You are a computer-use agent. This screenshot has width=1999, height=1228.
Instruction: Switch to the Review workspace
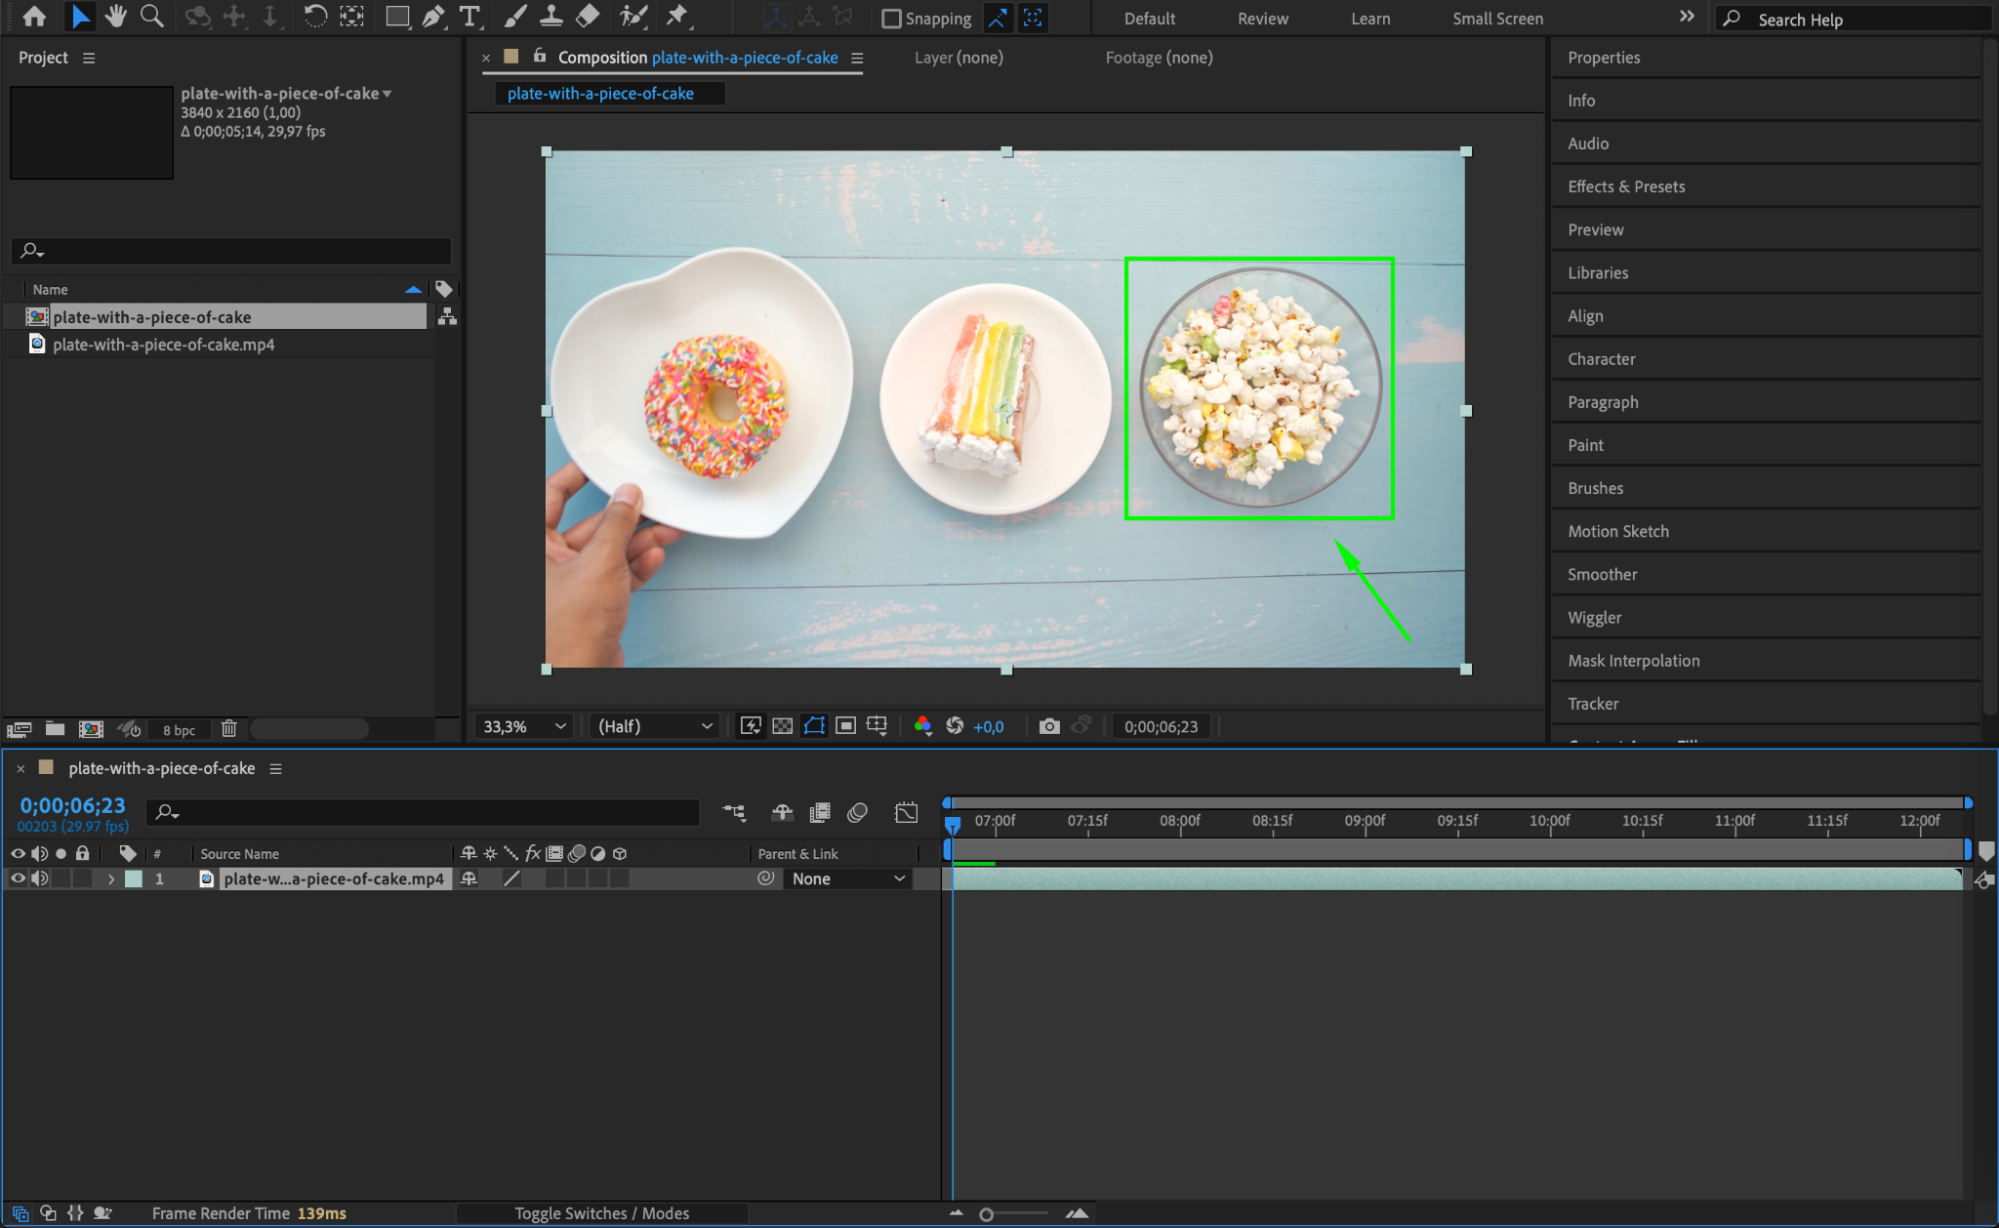tap(1262, 18)
